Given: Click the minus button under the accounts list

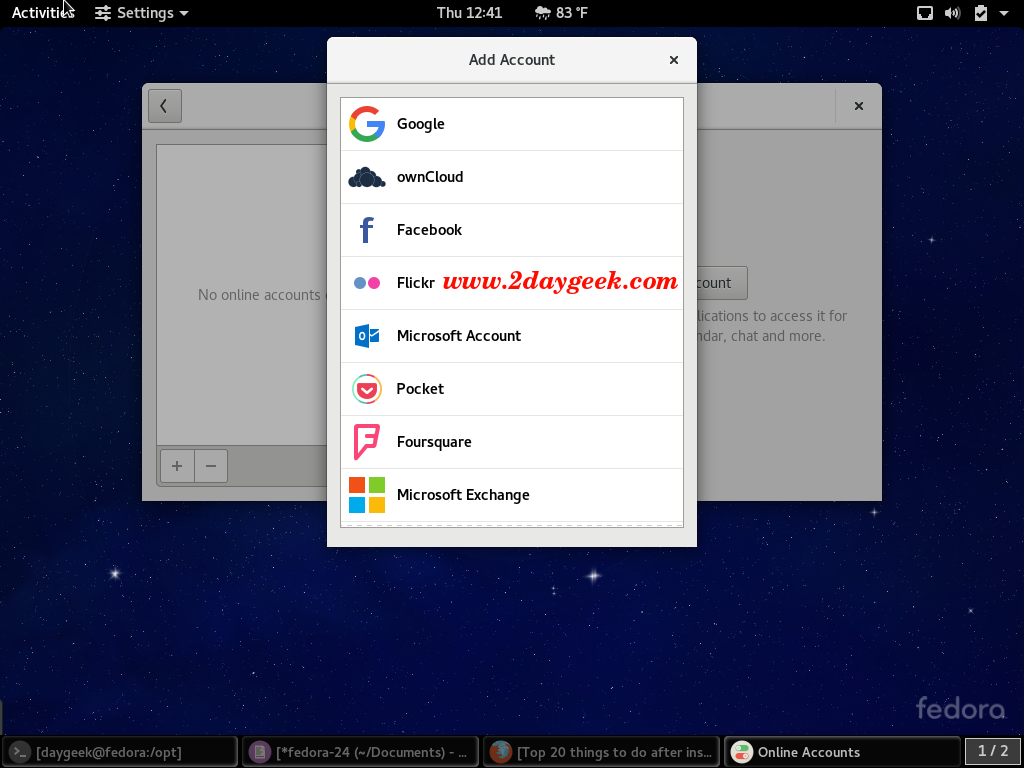Looking at the screenshot, I should point(211,466).
